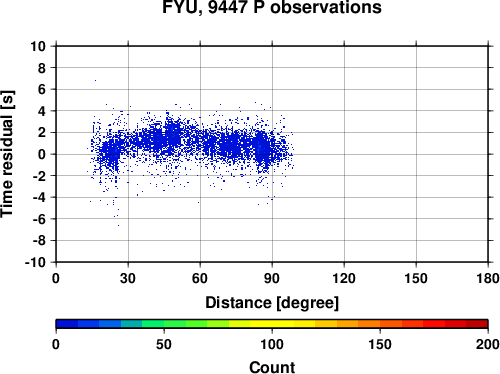Click the dense data cluster near 50 degrees
The height and width of the screenshot is (374, 500).
pyautogui.click(x=172, y=135)
